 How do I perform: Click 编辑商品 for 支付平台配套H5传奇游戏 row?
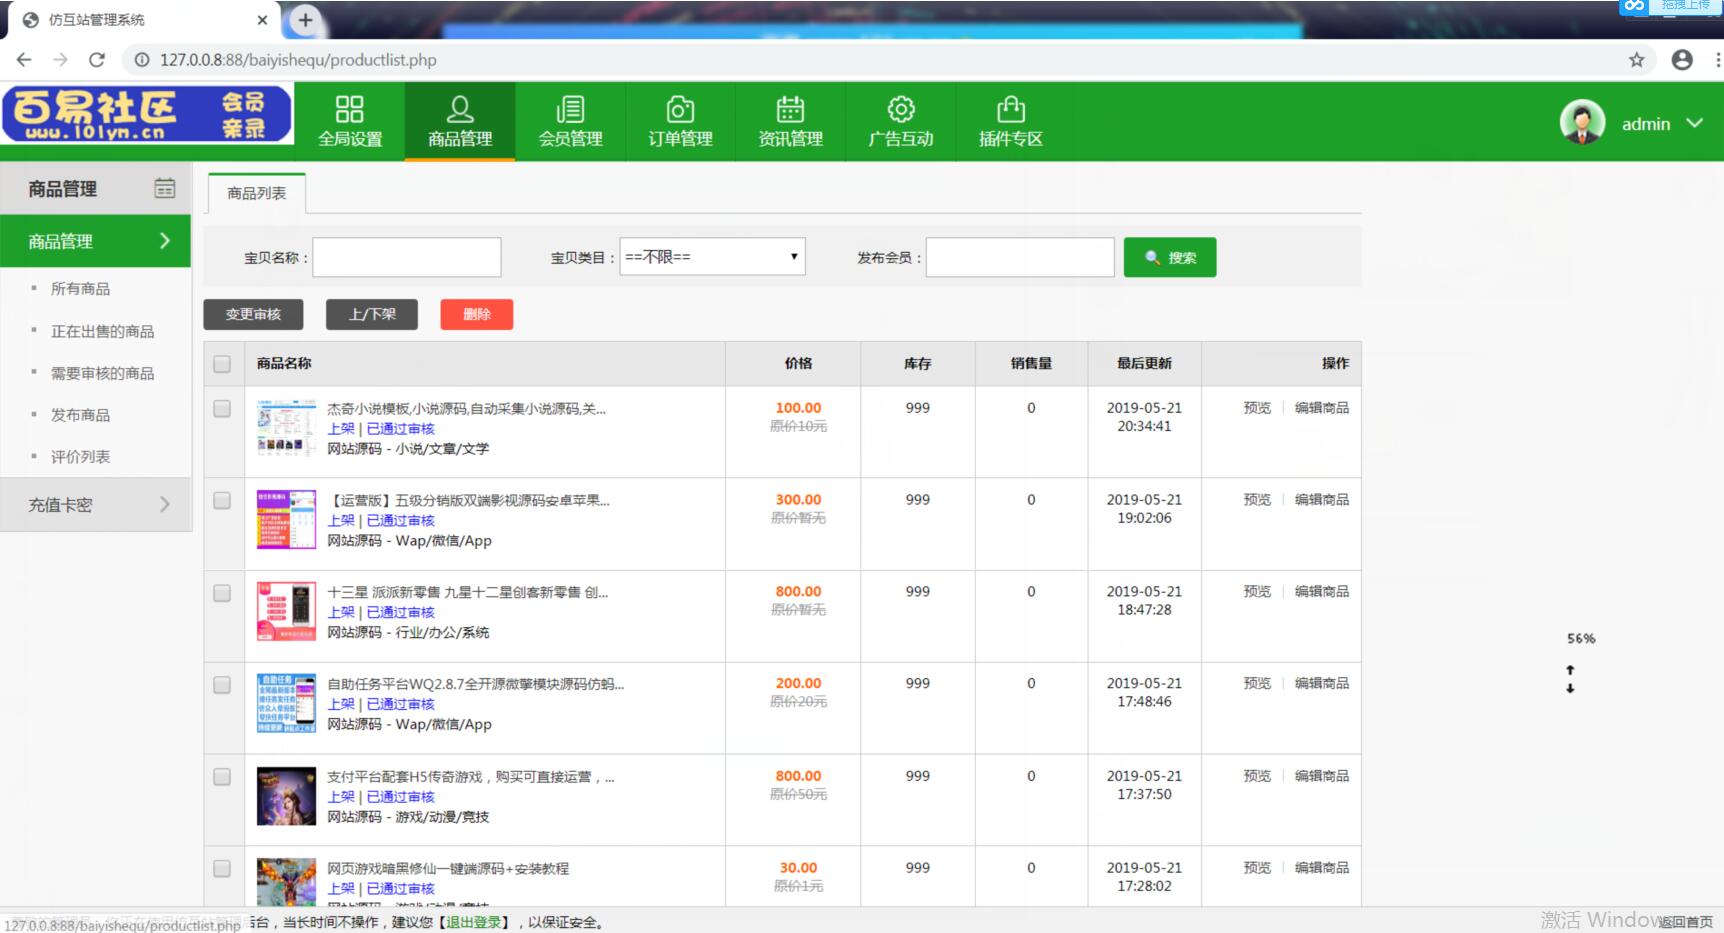[1322, 776]
